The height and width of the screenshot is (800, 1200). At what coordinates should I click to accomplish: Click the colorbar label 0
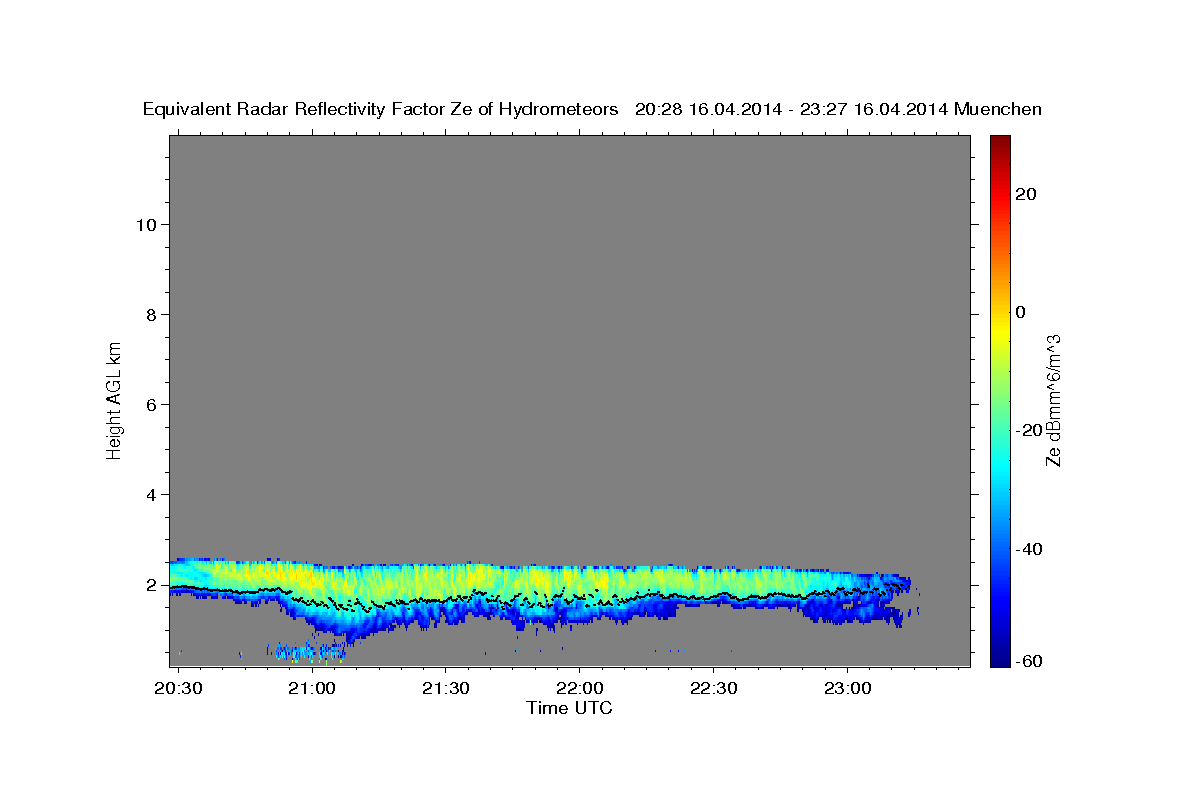1021,312
